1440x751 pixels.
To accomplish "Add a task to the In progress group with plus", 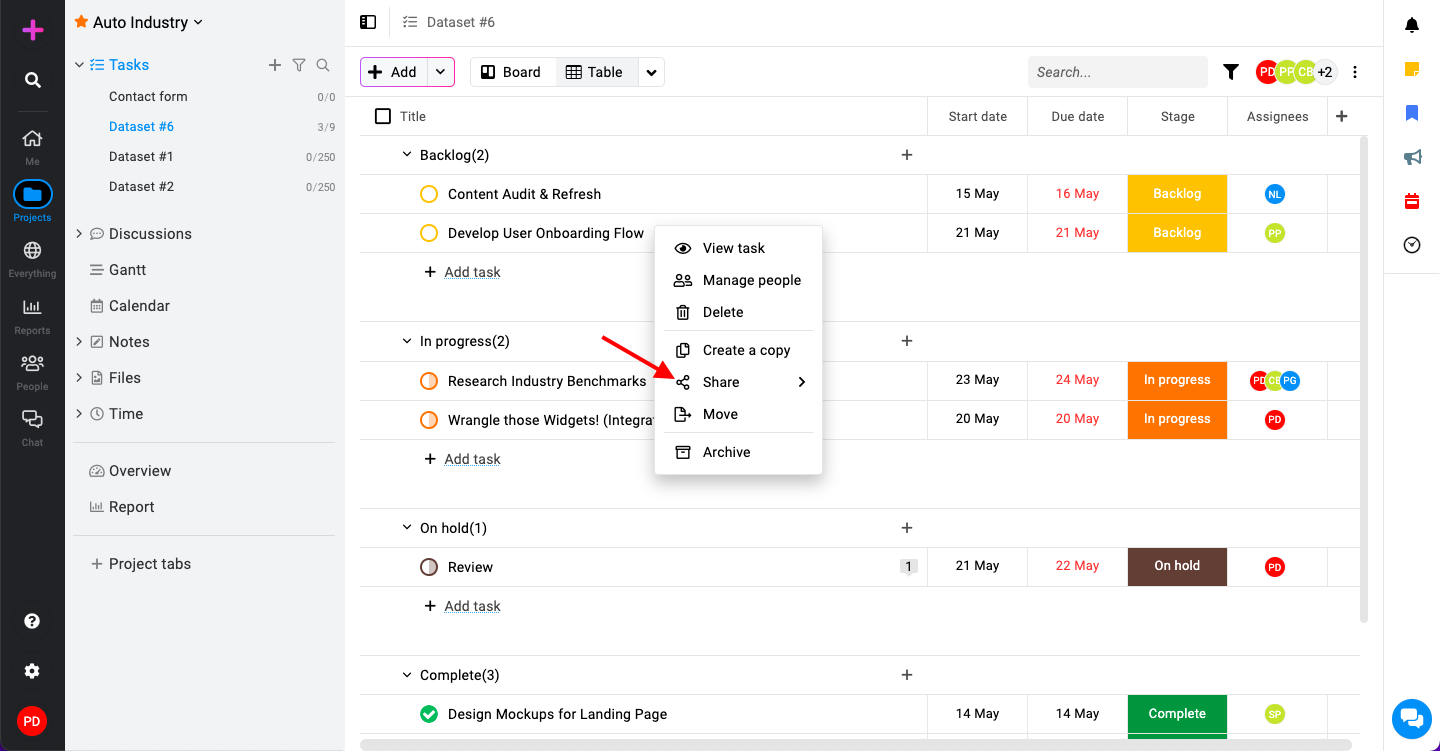I will coord(907,341).
